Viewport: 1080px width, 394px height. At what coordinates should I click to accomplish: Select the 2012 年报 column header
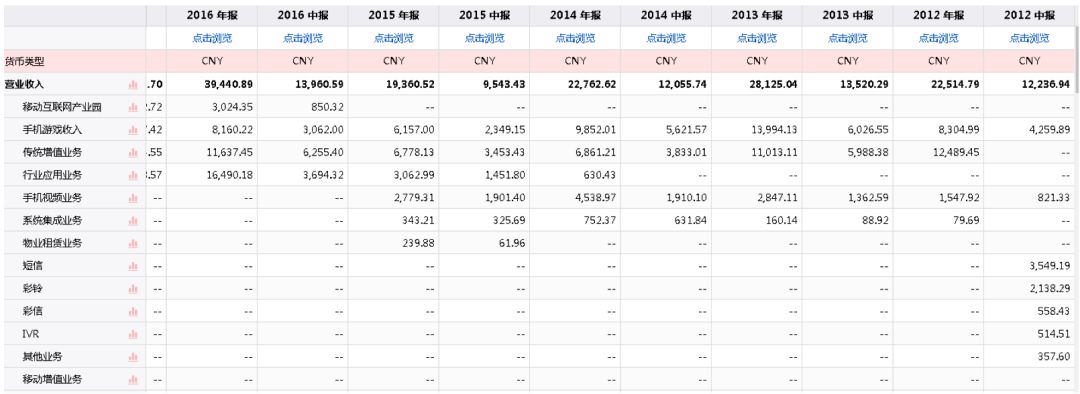click(939, 16)
